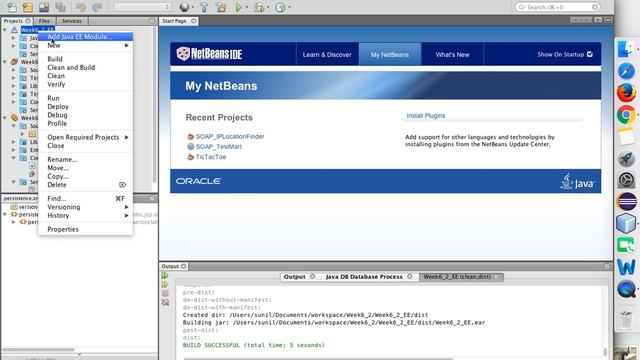Select Properties in the context menu
The image size is (640, 360).
(85, 229)
